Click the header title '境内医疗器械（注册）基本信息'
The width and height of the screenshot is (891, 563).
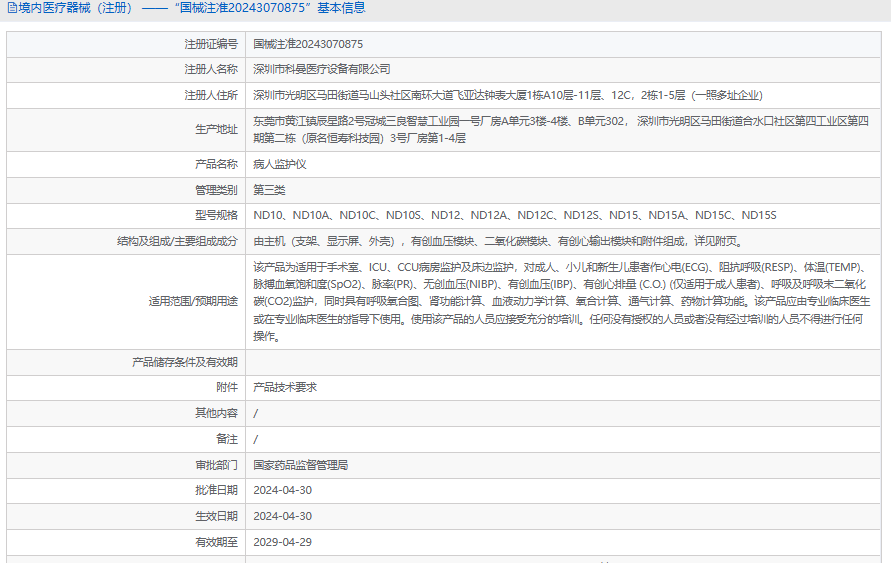pos(191,8)
